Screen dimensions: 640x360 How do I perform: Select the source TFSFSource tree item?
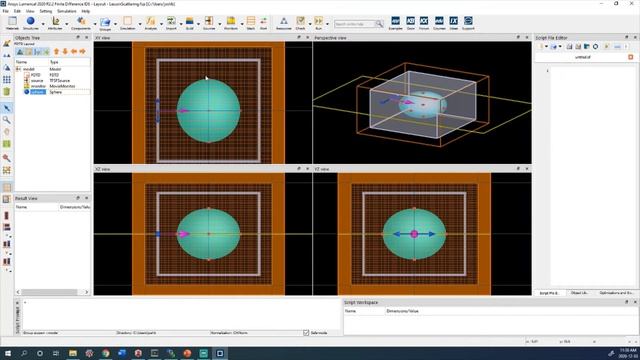(37, 81)
